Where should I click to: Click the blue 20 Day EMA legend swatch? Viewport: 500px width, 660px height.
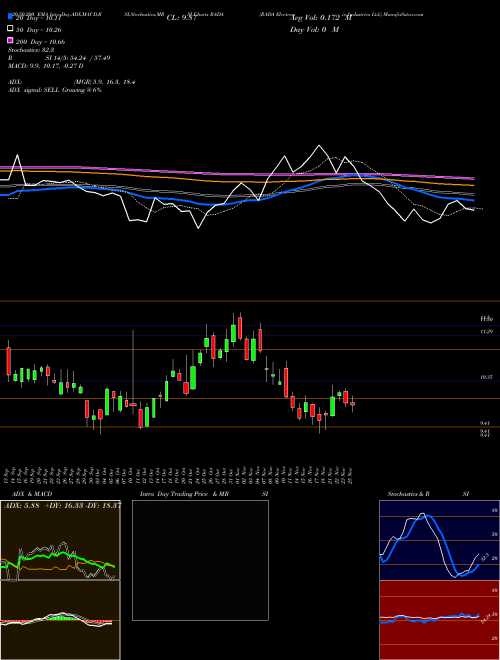(11, 17)
